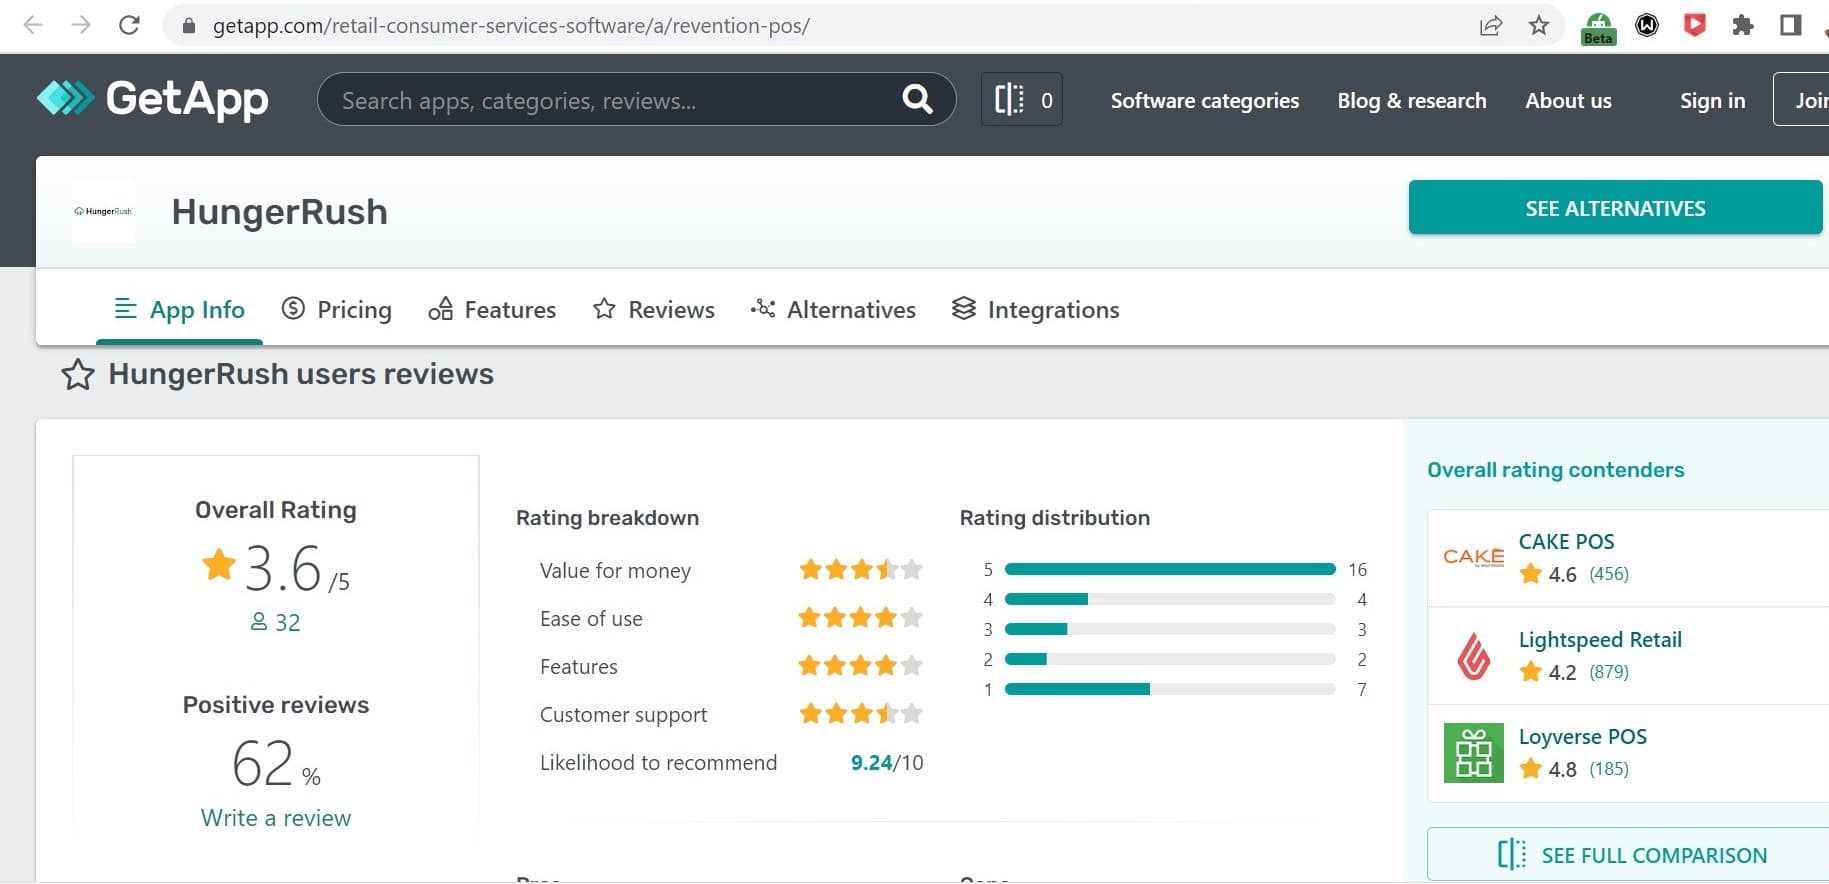Click the Features row star rating
Image resolution: width=1829 pixels, height=884 pixels.
860,666
